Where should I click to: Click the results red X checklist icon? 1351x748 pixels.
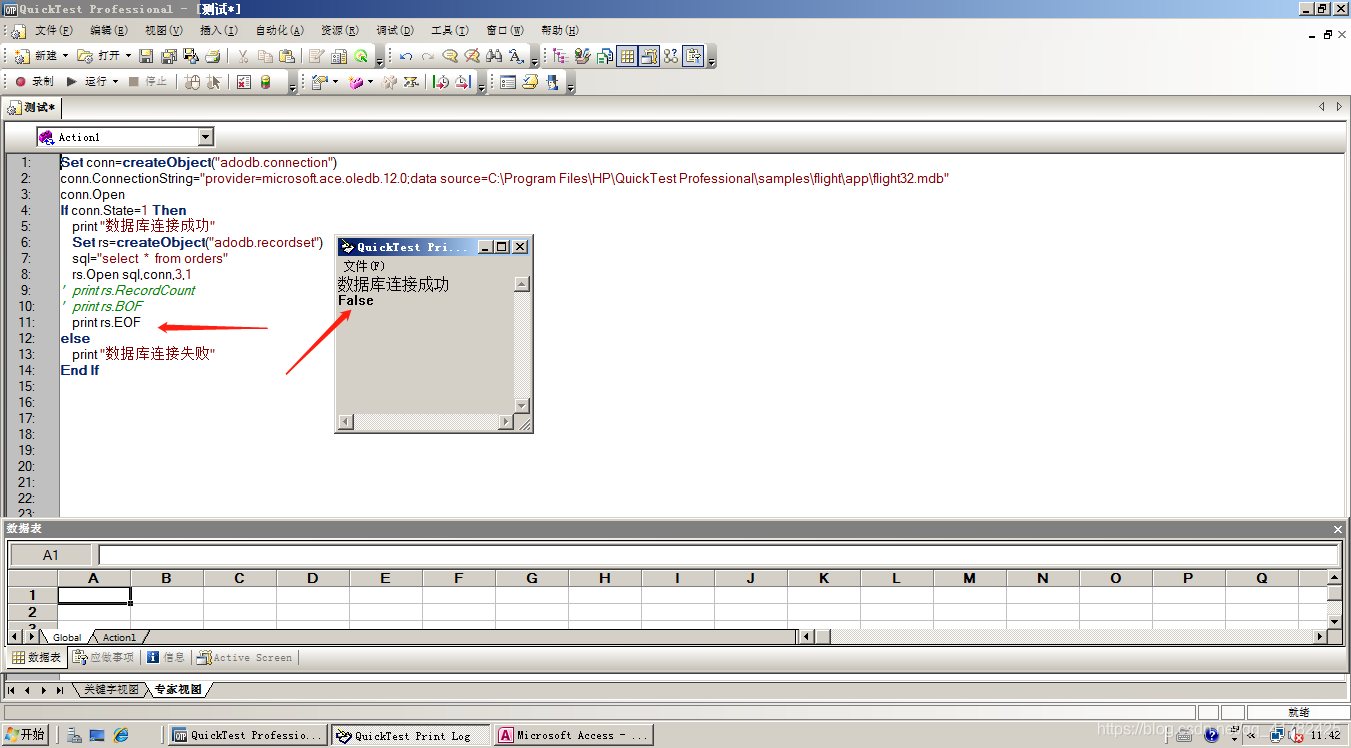point(243,82)
